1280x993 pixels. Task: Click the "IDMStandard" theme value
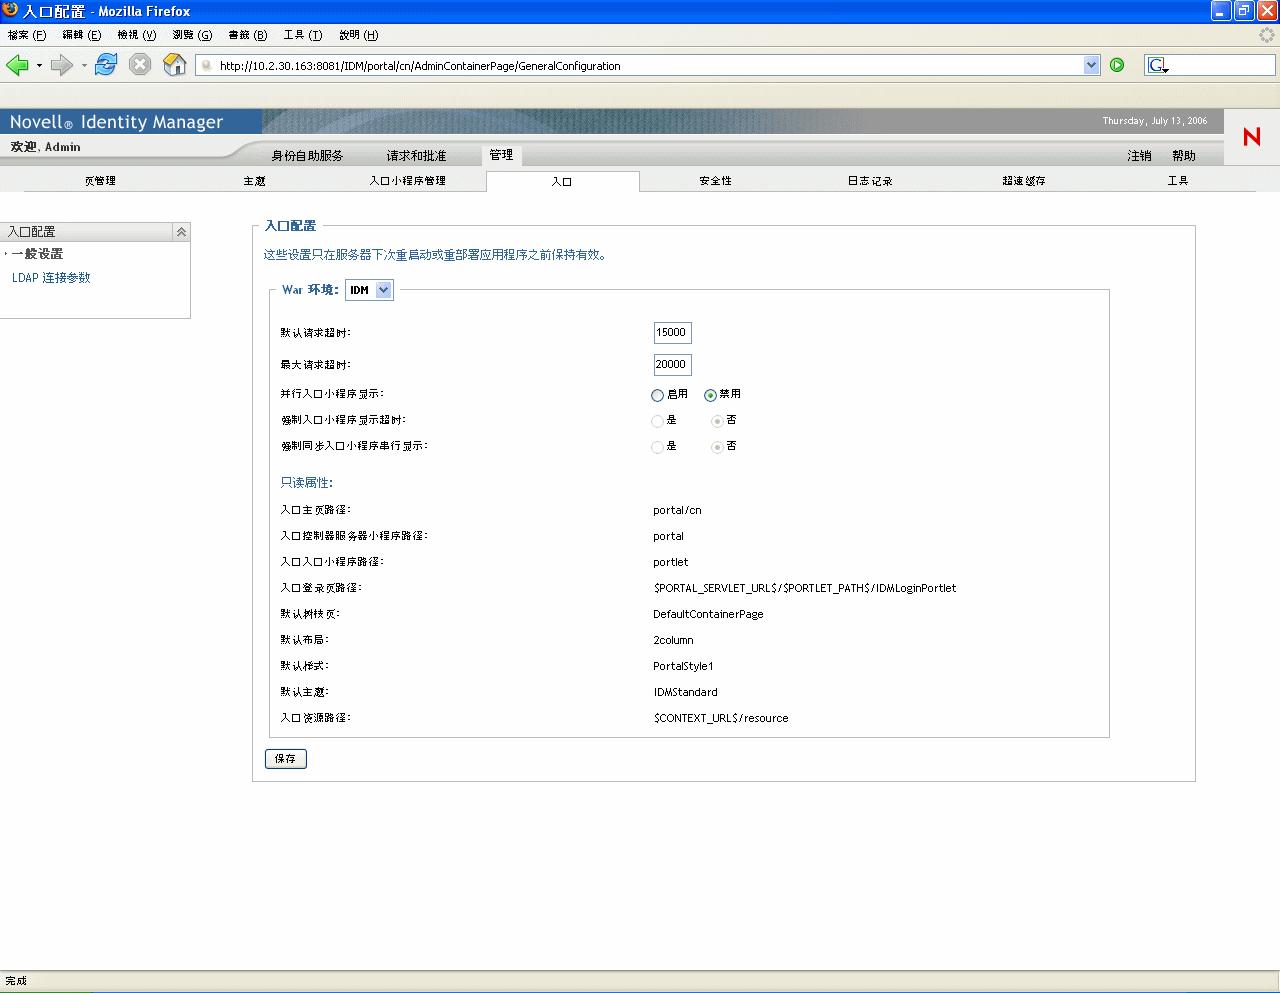click(685, 692)
